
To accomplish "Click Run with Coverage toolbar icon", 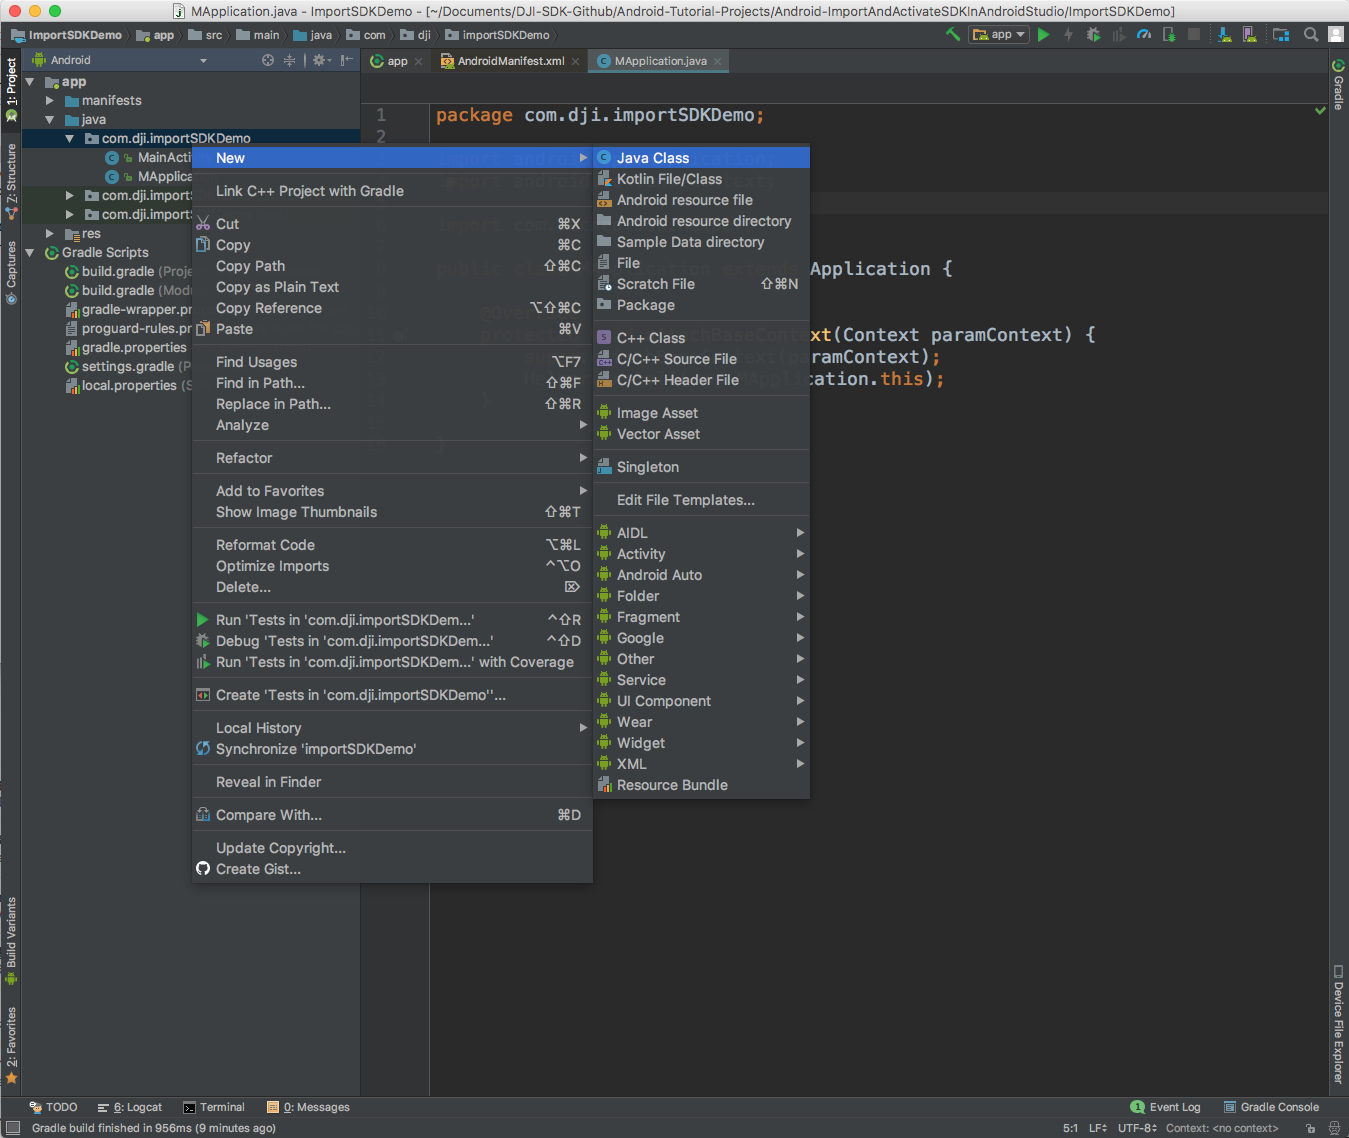I will [x=1118, y=34].
